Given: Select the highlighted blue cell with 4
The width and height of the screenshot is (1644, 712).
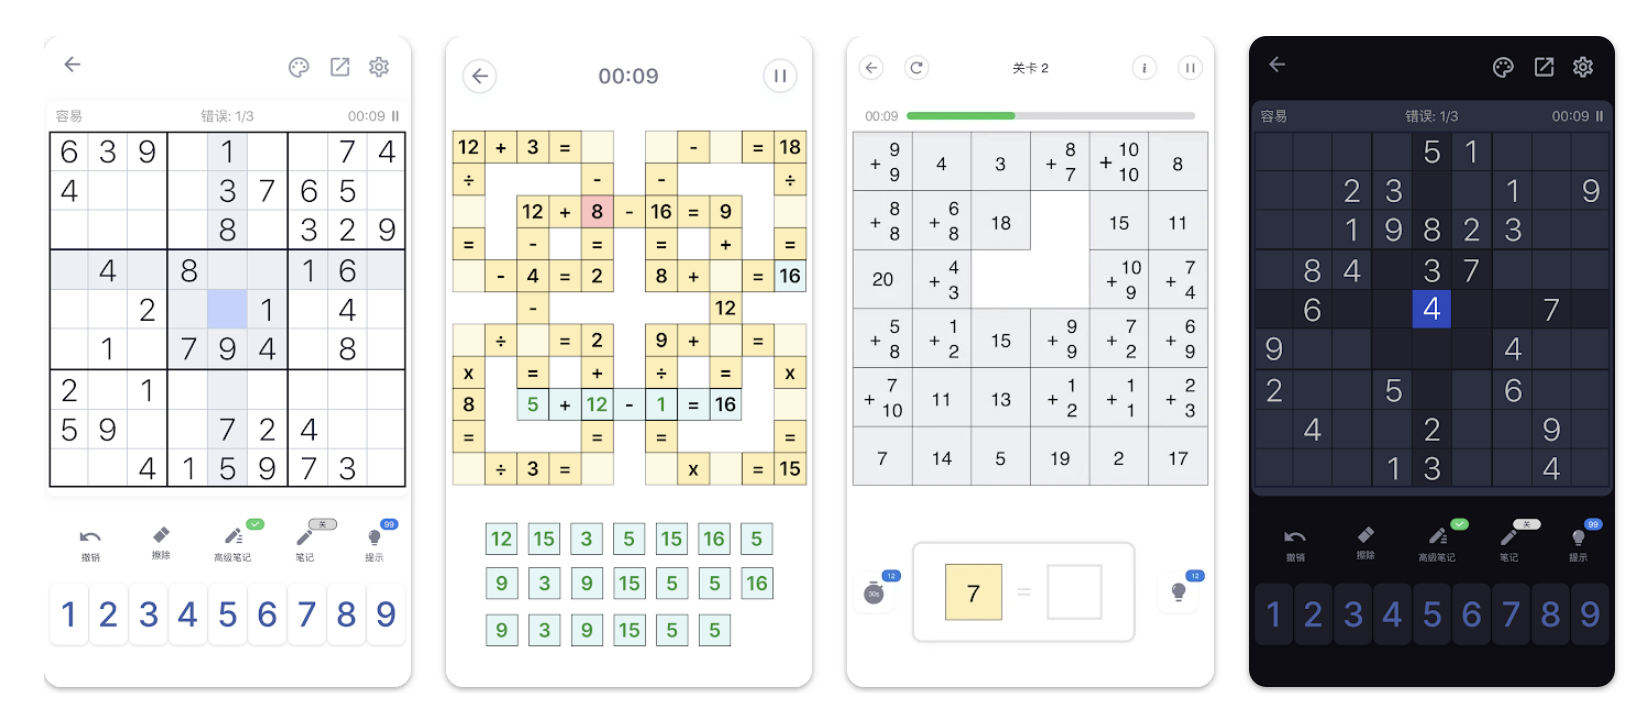Looking at the screenshot, I should point(1432,309).
